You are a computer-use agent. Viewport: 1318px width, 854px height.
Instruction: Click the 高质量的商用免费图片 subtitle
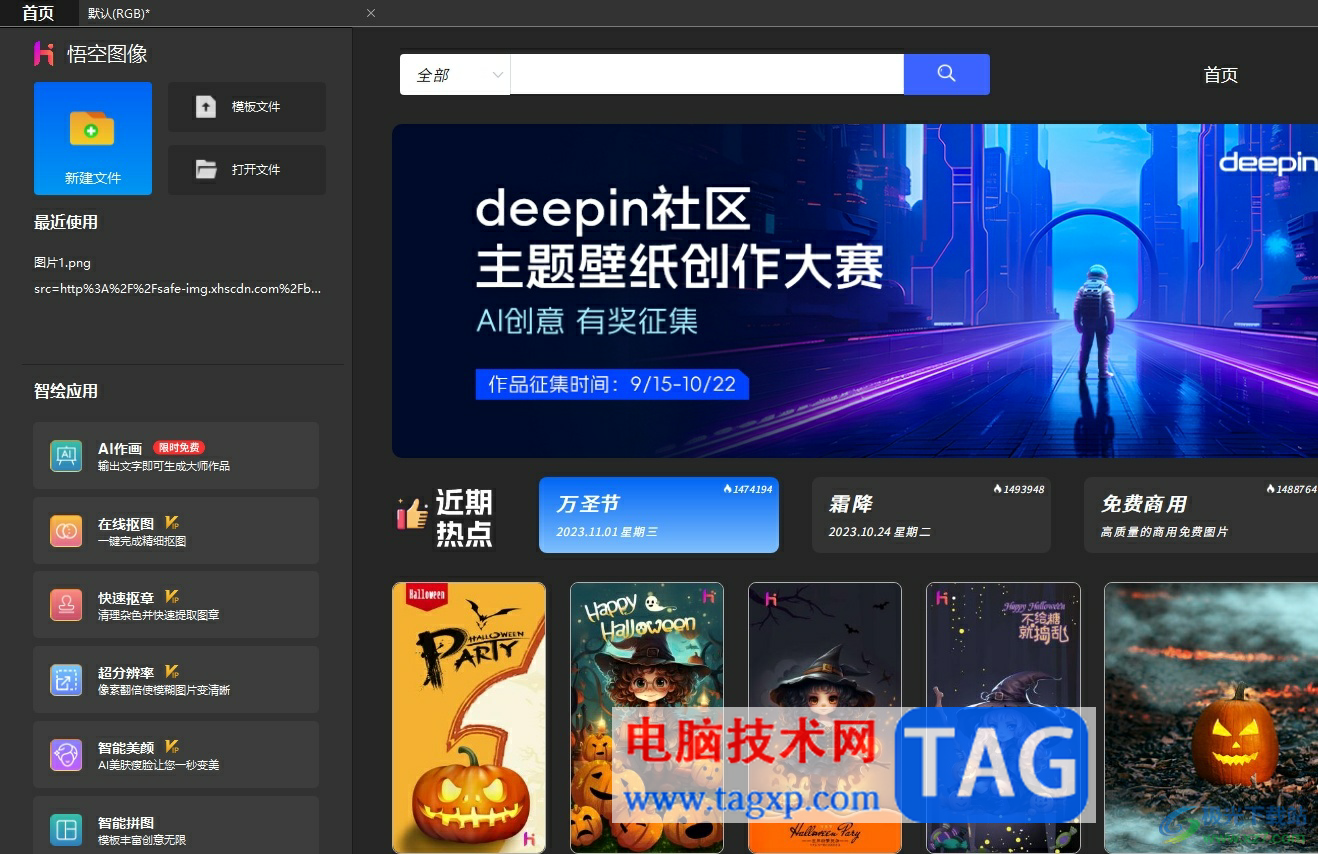tap(1164, 532)
